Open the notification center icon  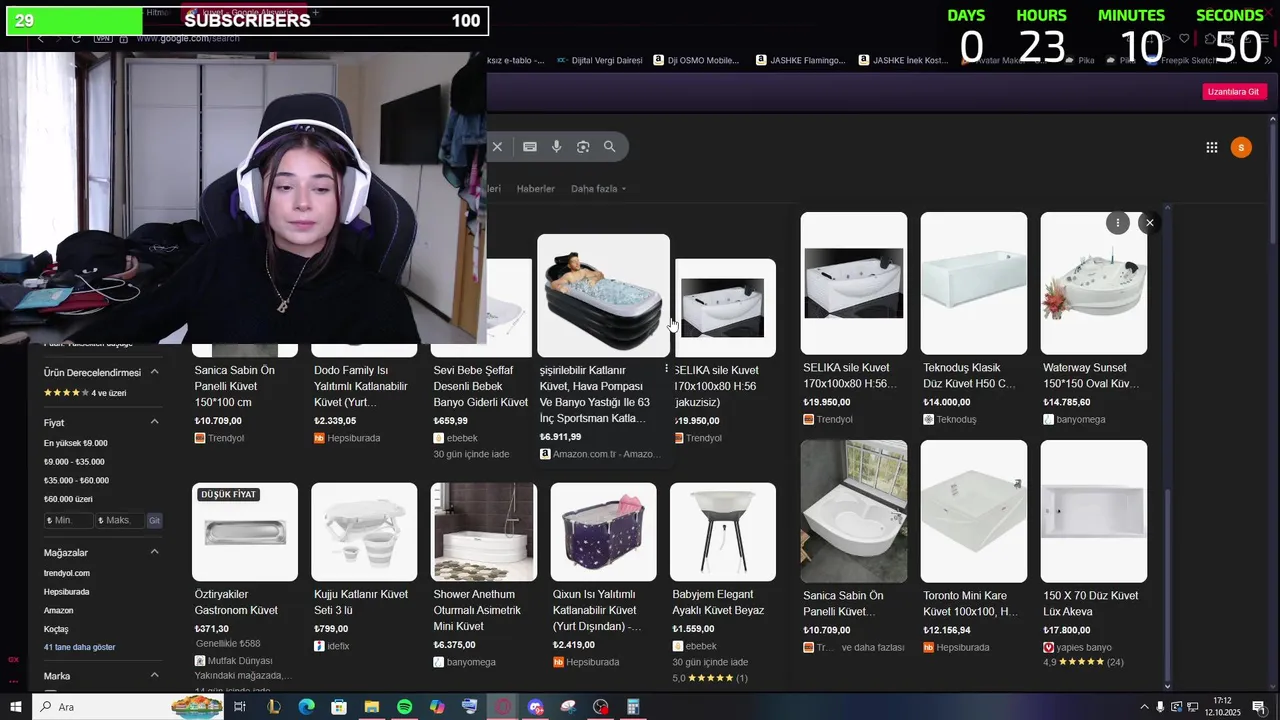tap(1259, 707)
